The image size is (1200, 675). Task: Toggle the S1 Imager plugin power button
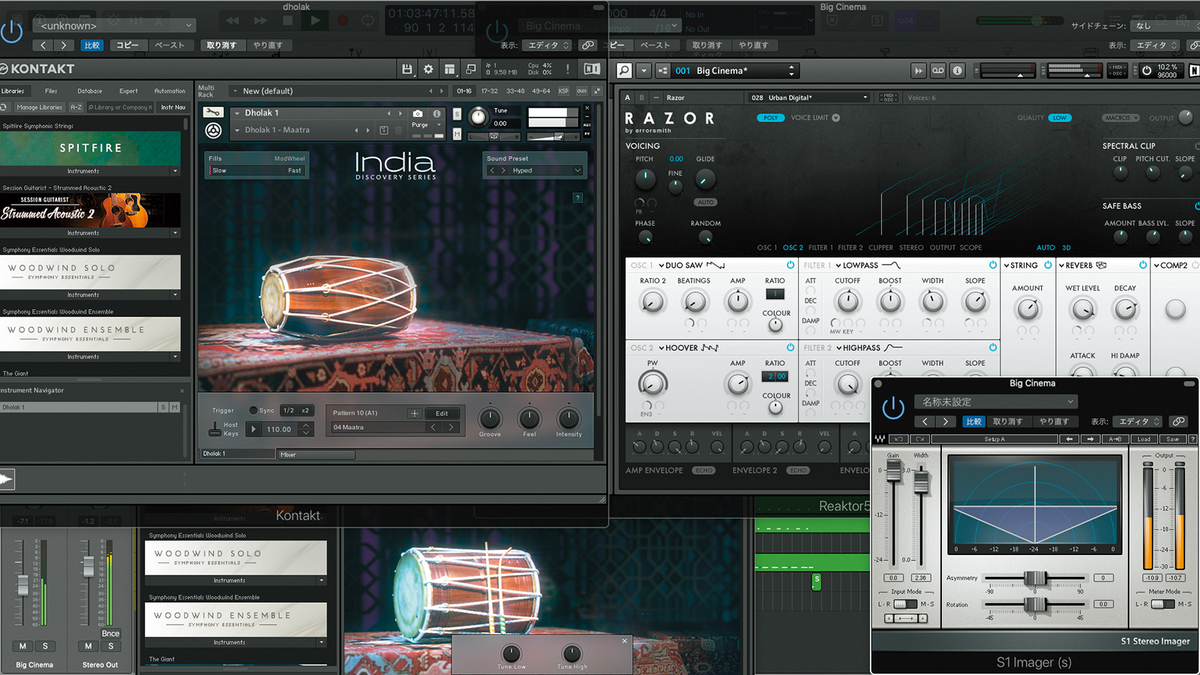892,408
